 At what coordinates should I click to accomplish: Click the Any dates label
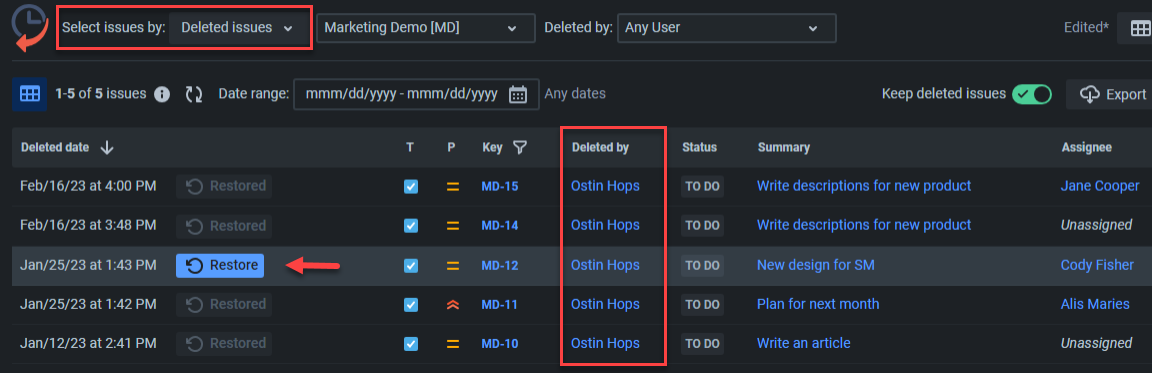pos(575,94)
